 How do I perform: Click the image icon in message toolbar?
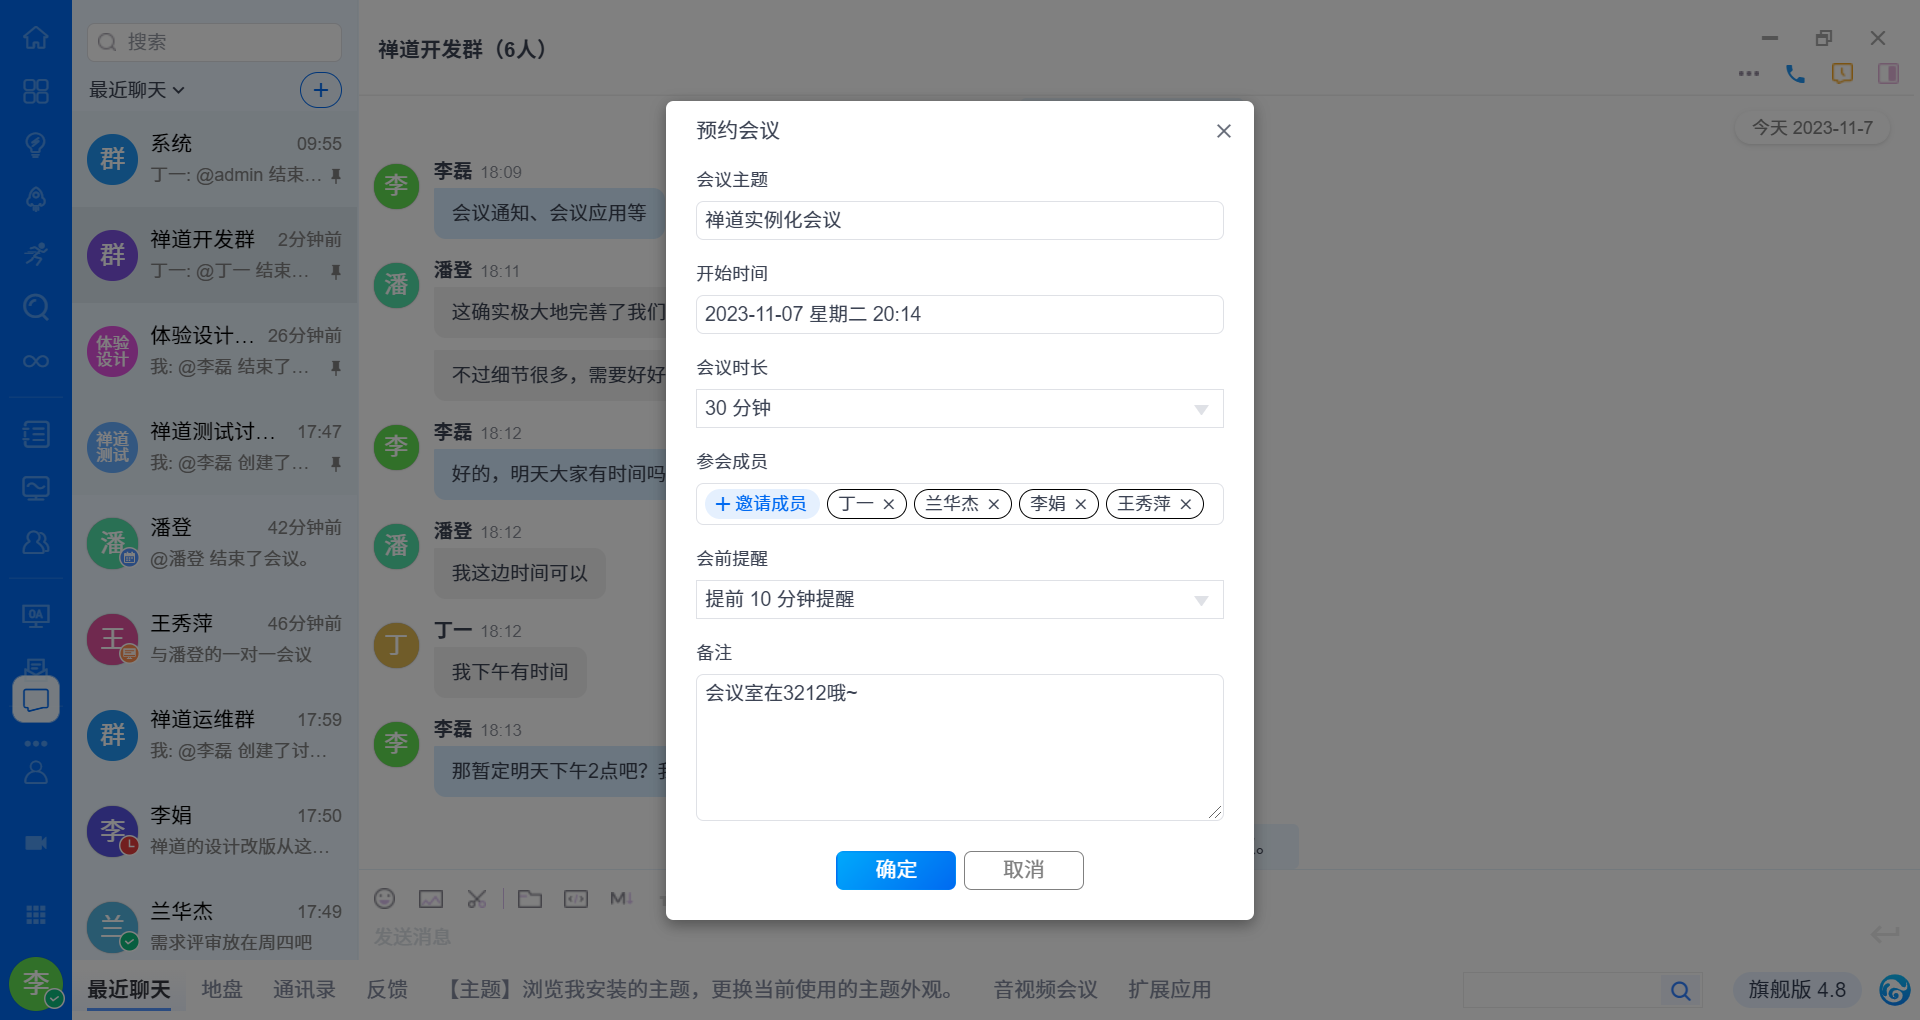coord(431,899)
